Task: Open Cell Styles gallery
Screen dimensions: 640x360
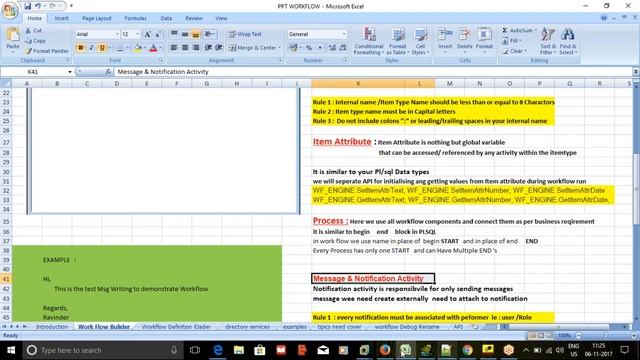Action: (420, 41)
